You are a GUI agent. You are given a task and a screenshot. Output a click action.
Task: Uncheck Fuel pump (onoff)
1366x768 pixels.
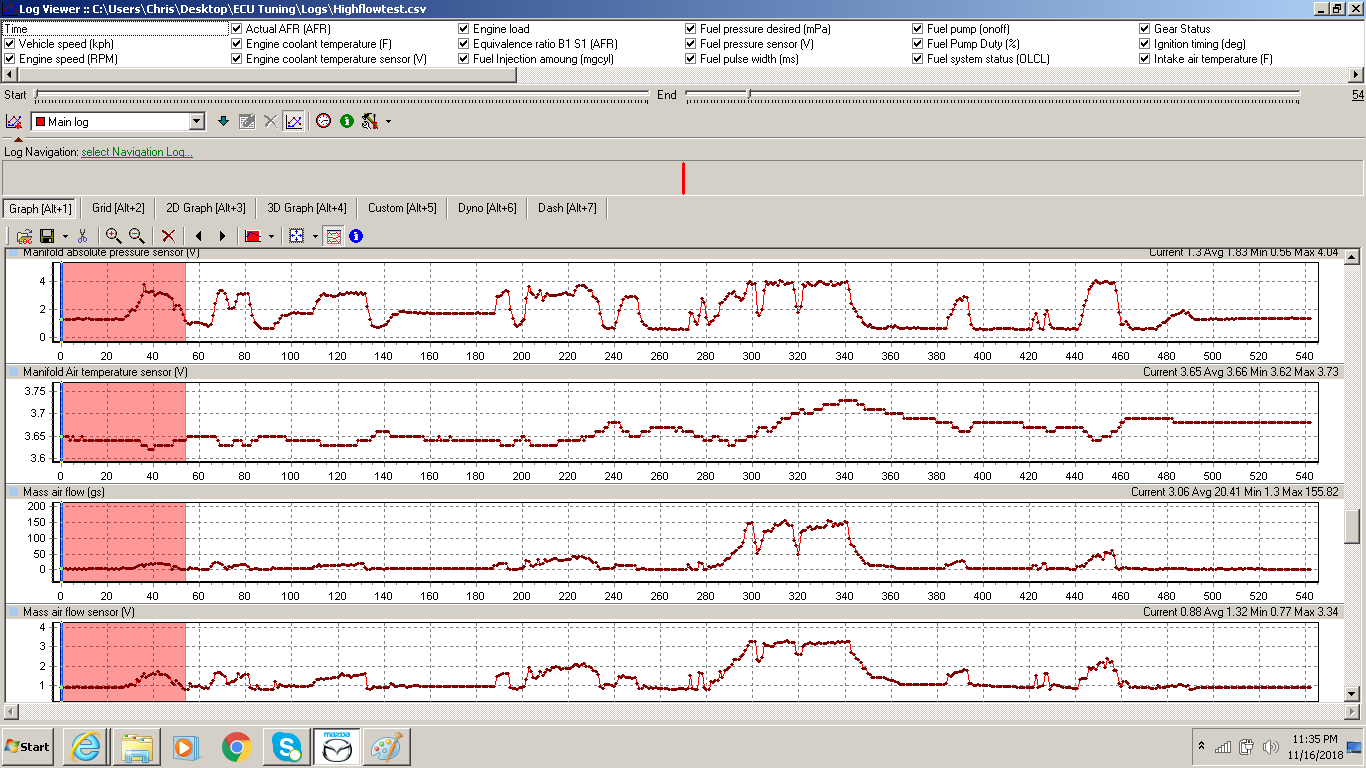tap(918, 29)
